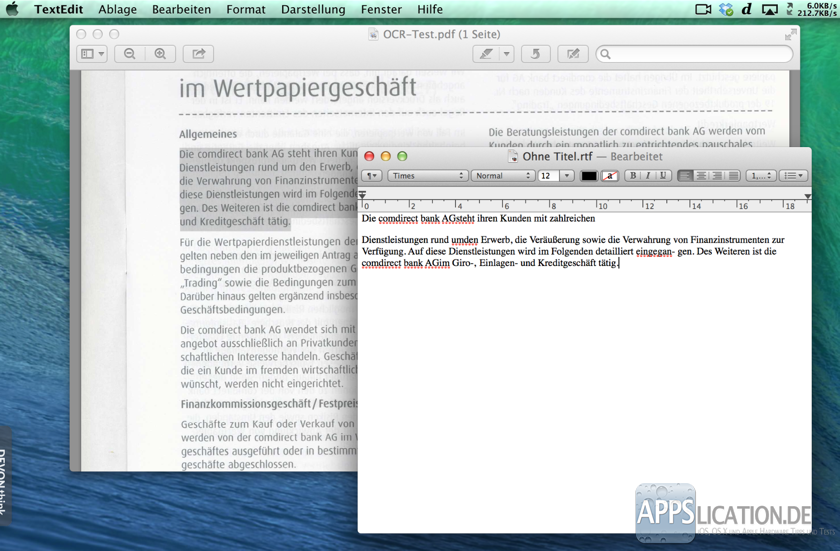Click the Share button in Preview toolbar

point(198,54)
